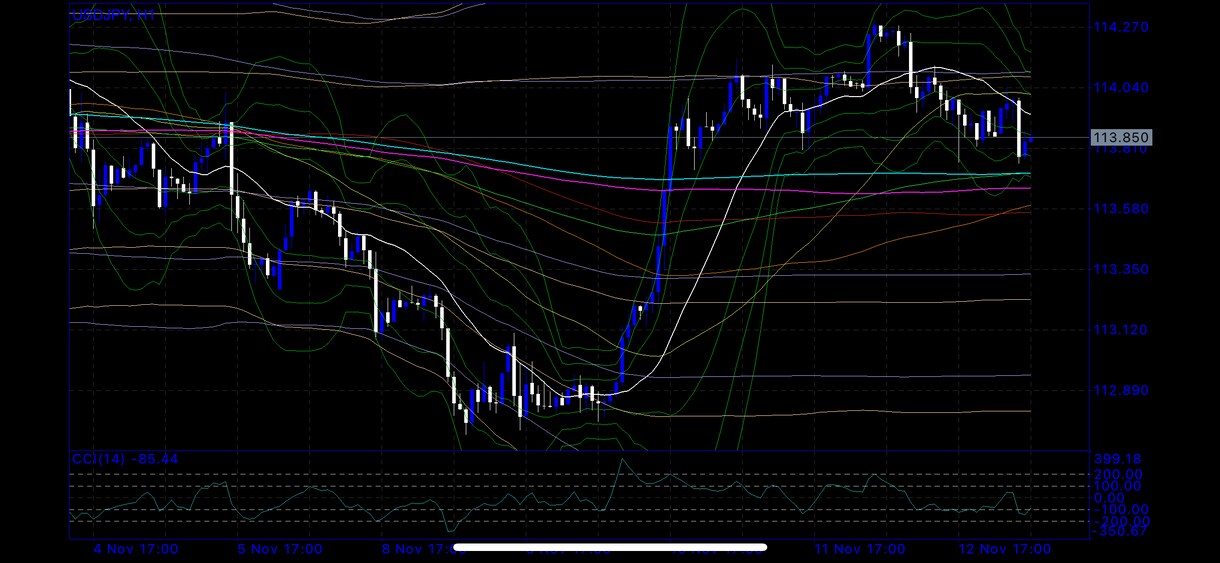Screen dimensions: 1220x563
Task: Click the 113.120 price scale label
Action: [x=1122, y=330]
